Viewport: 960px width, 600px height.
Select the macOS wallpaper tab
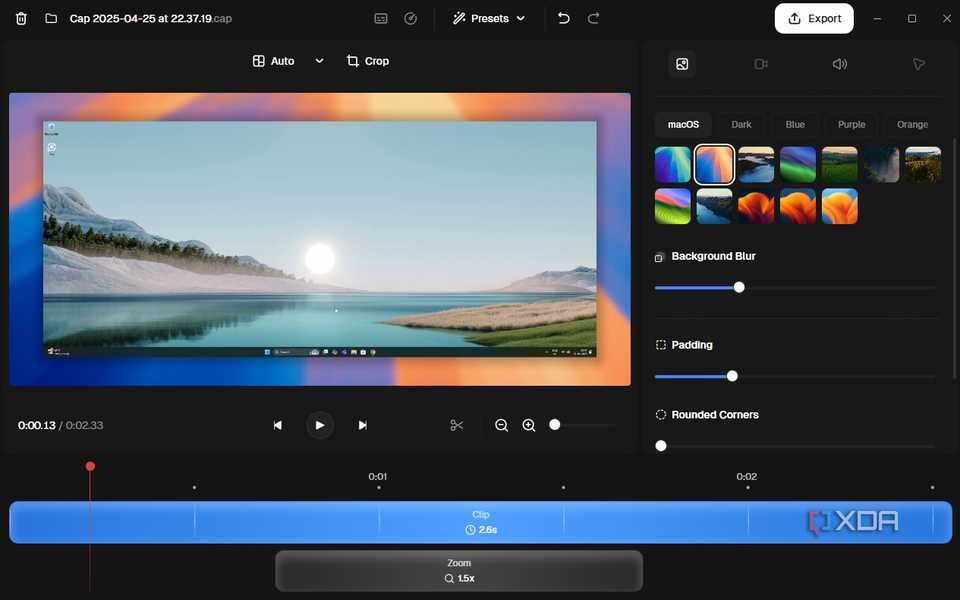(683, 124)
